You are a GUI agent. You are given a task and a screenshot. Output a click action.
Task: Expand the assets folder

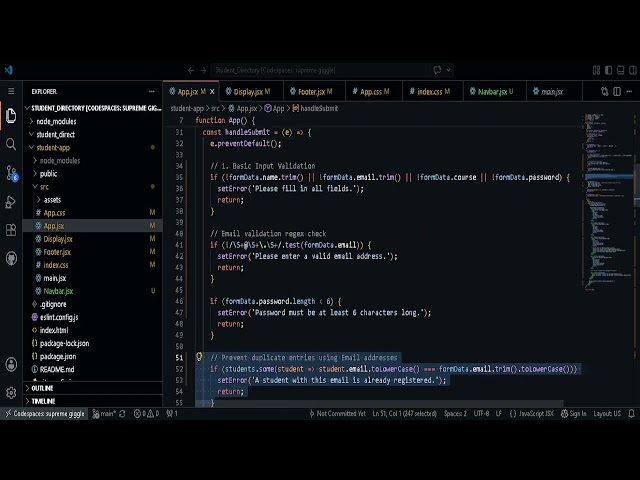point(93,200)
